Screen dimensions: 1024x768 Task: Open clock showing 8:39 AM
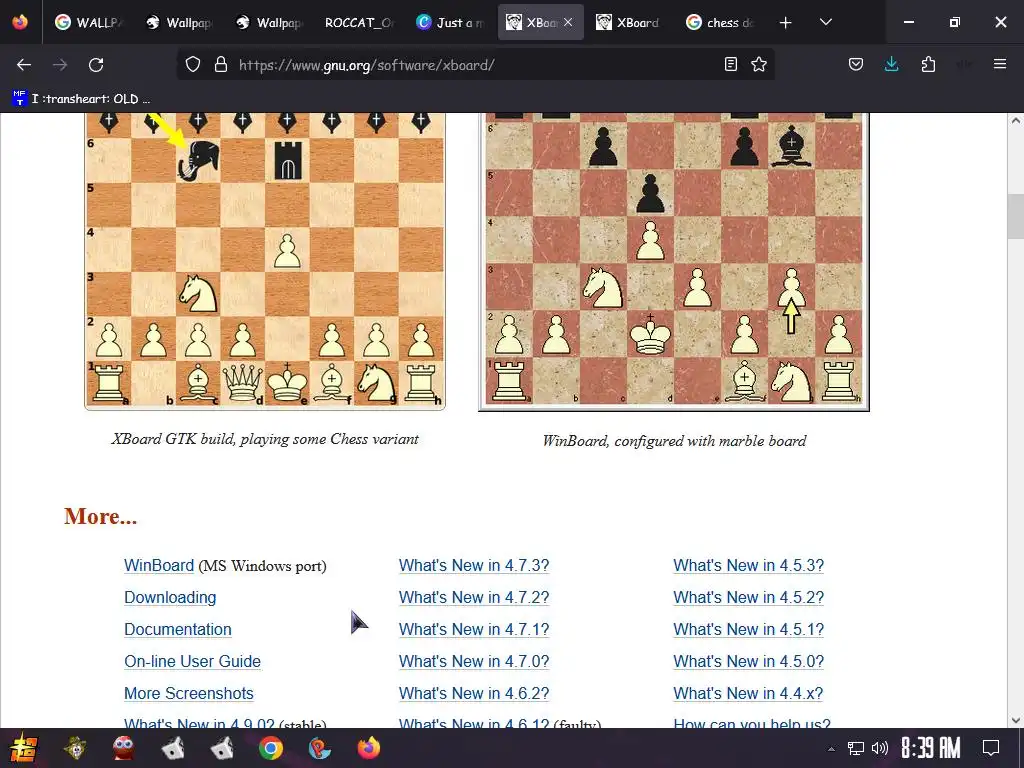point(931,748)
